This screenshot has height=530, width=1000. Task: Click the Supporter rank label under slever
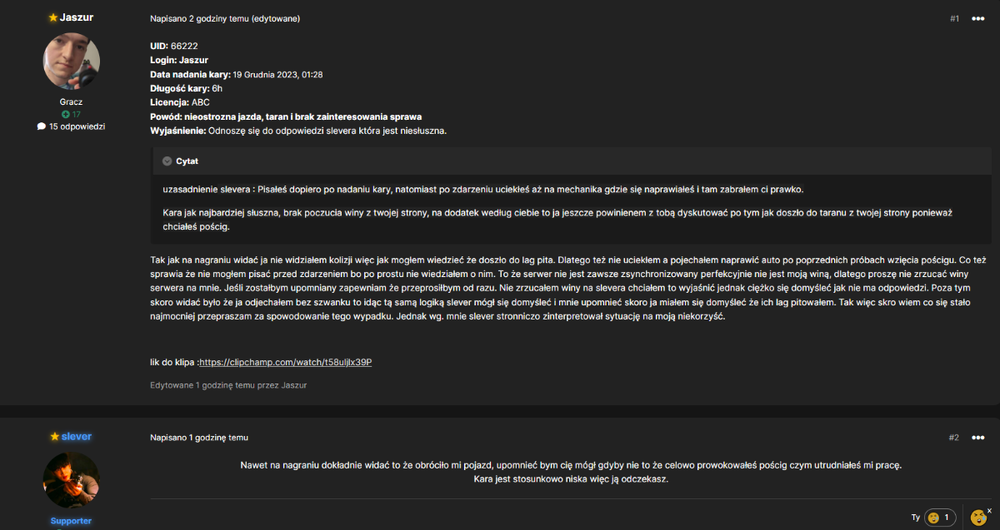point(71,521)
